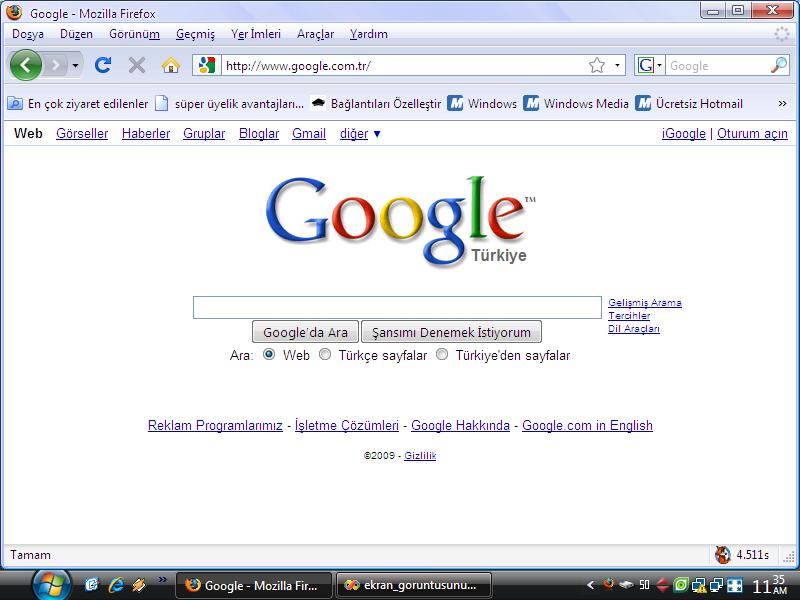The image size is (800, 600).
Task: Open the Geçmiş menu
Action: tap(195, 34)
